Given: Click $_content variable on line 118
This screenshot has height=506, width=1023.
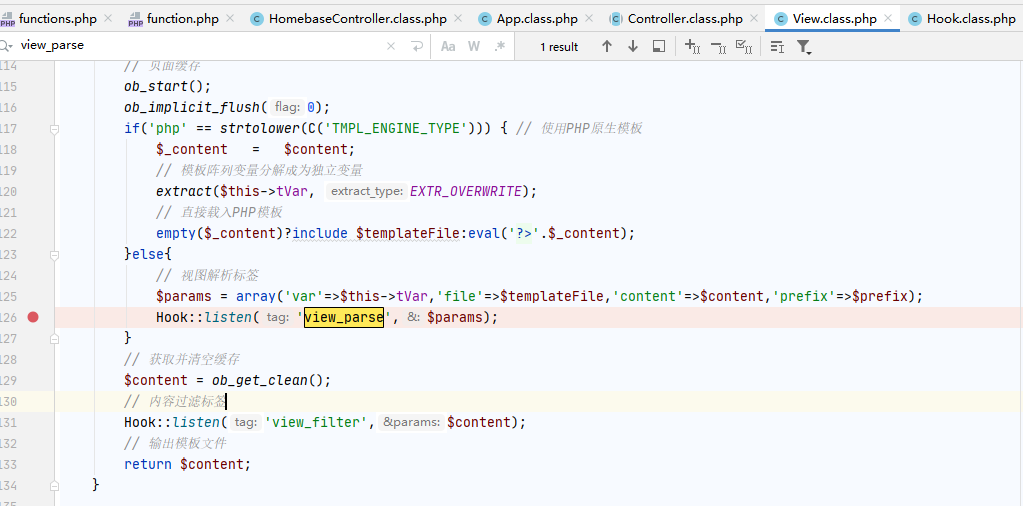Looking at the screenshot, I should click(x=192, y=149).
